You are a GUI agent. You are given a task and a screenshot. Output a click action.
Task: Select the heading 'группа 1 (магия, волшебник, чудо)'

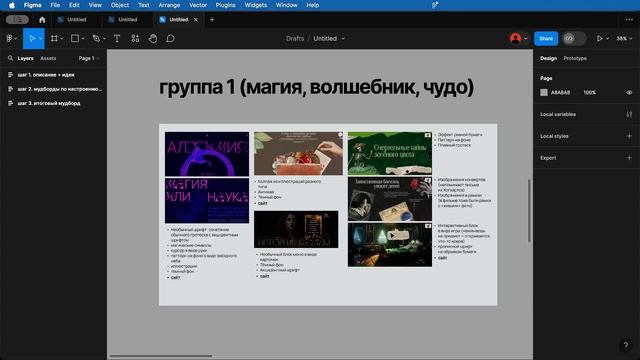316,87
